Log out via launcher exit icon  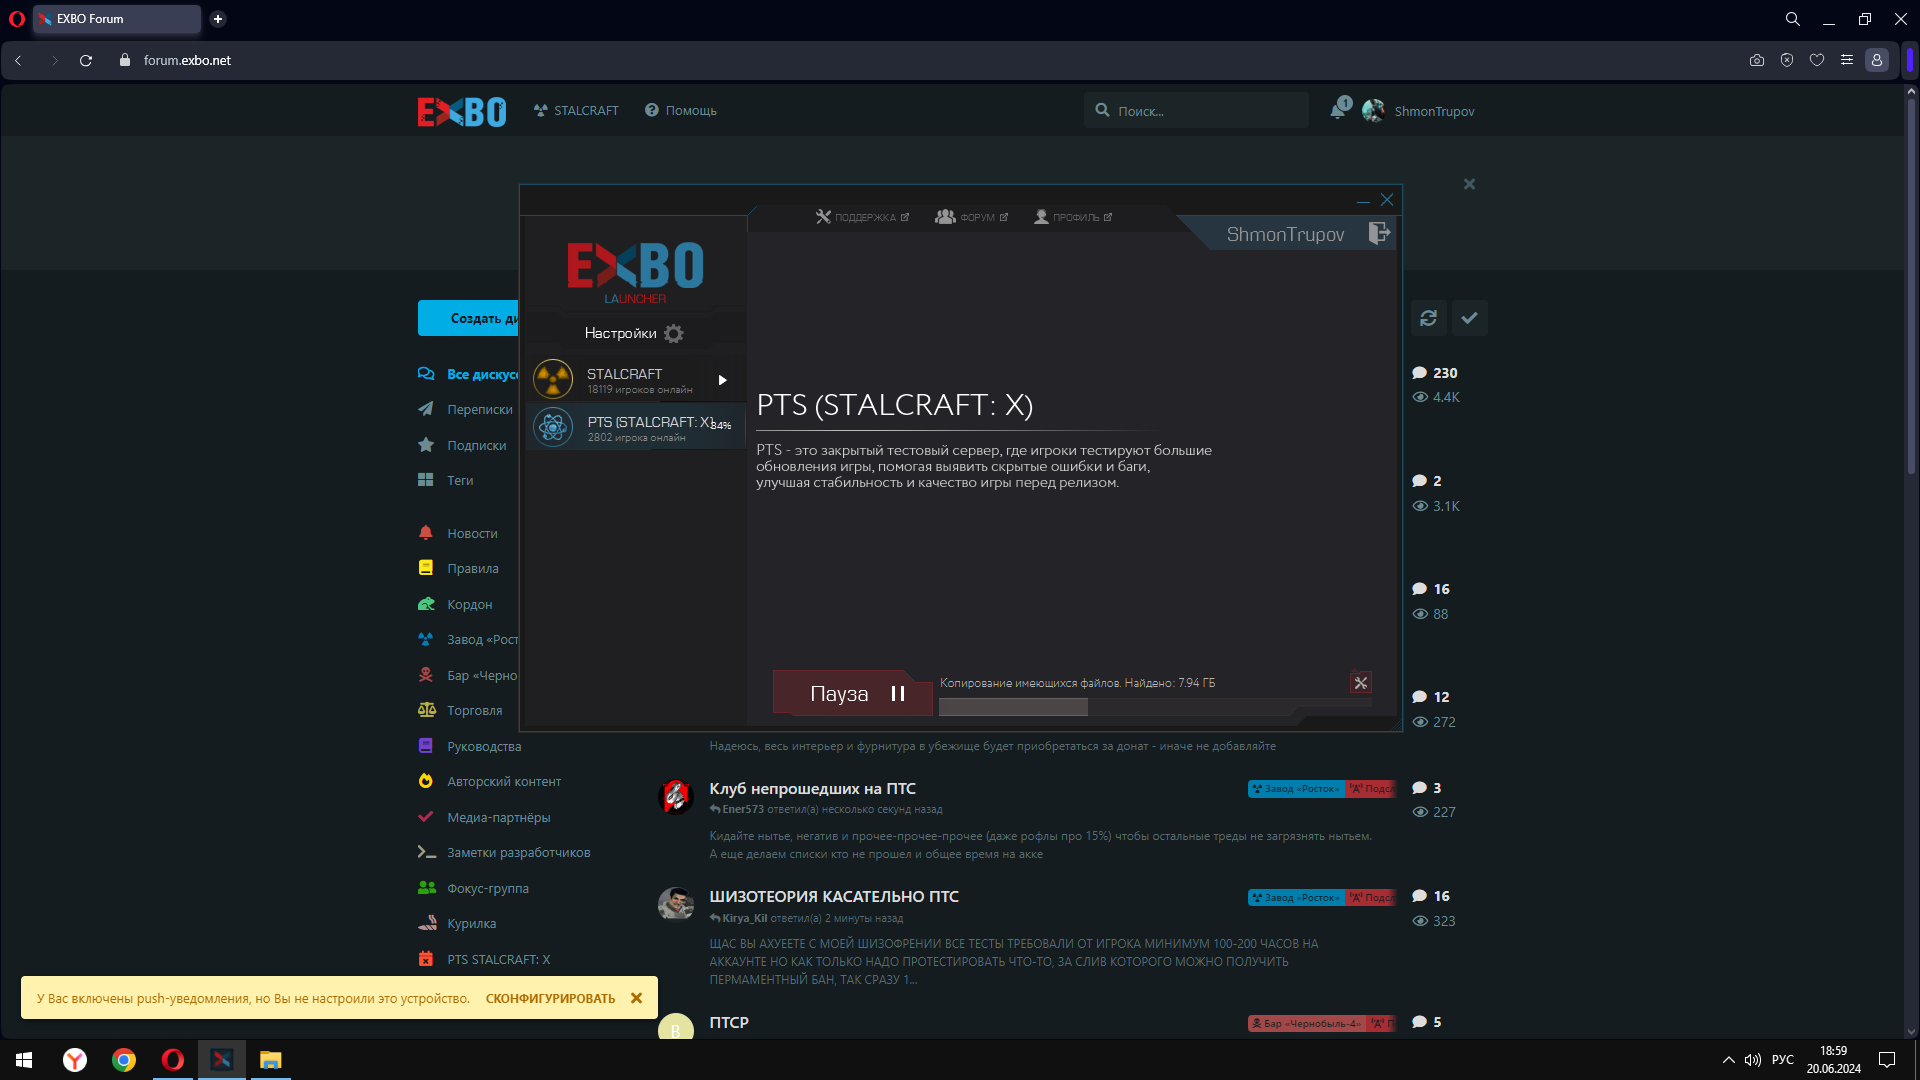pos(1379,233)
